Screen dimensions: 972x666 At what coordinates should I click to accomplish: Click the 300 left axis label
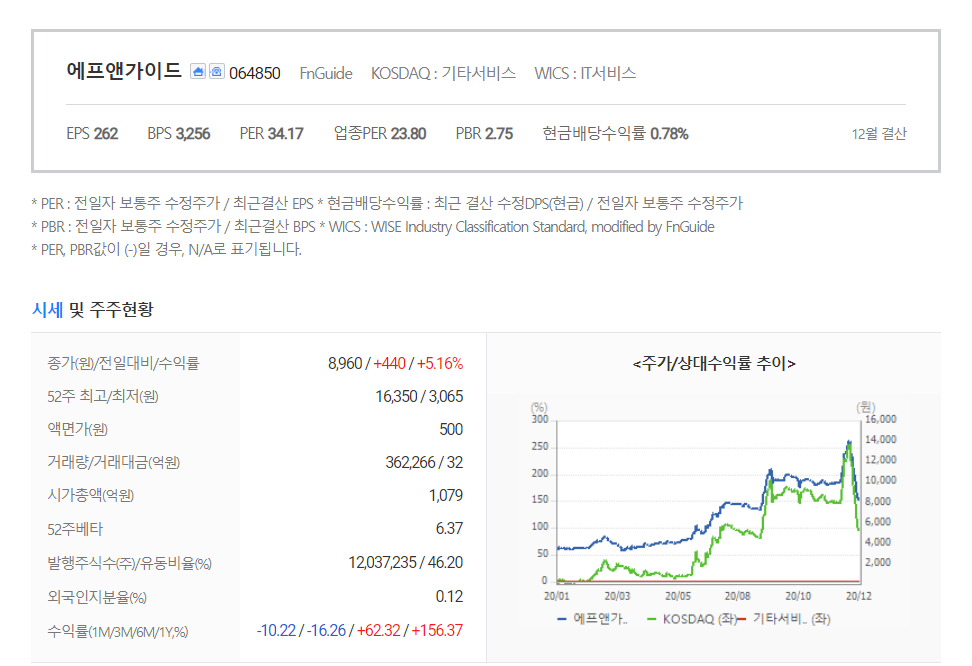[x=540, y=419]
